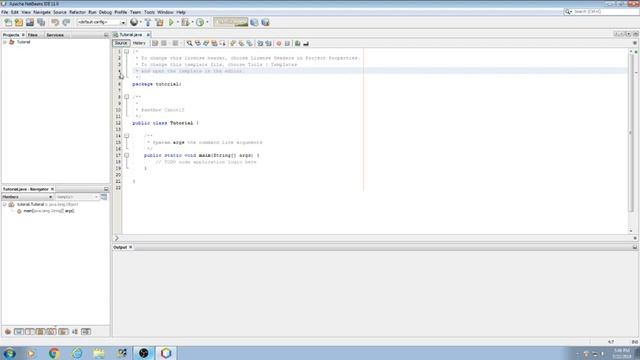640x360 pixels.
Task: Click the Uncomment editor toolbar icon
Action: click(x=306, y=43)
